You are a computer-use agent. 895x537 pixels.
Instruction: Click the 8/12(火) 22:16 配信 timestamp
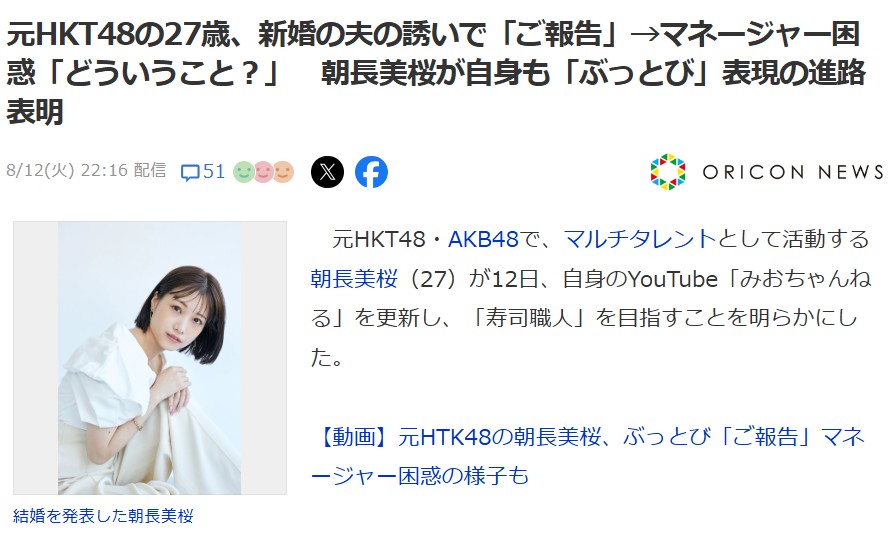point(86,171)
